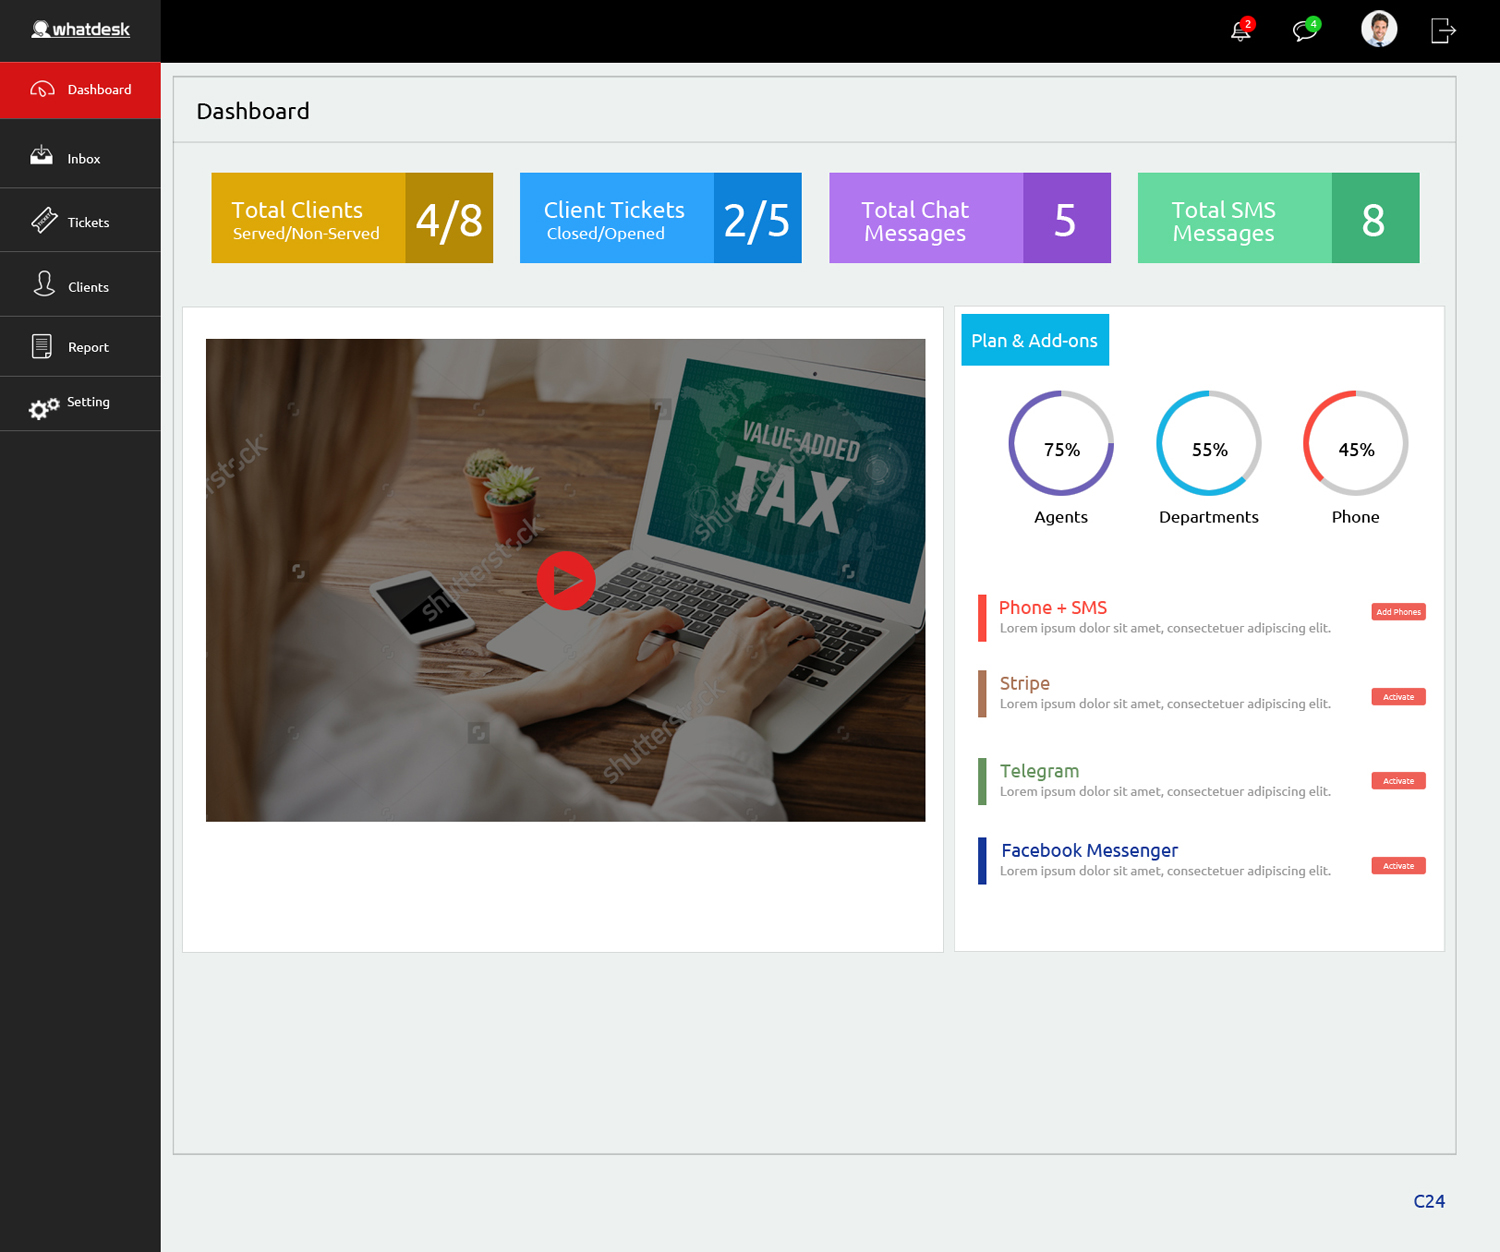The image size is (1500, 1252).
Task: Play the Value-Added Tax video
Action: pyautogui.click(x=565, y=581)
